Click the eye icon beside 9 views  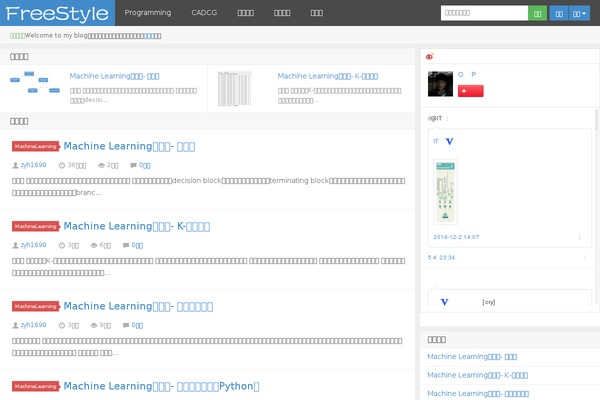94,325
